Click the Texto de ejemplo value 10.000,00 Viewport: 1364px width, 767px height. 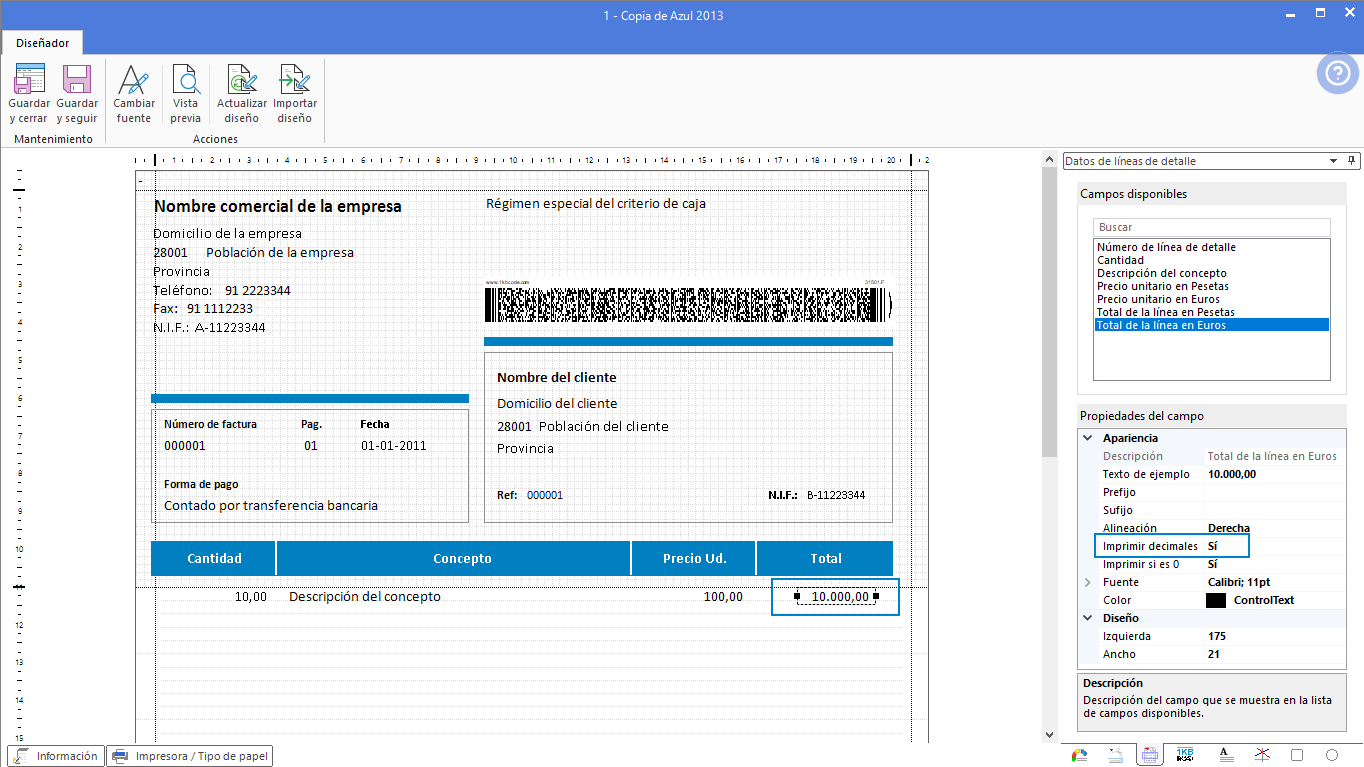pyautogui.click(x=1275, y=474)
